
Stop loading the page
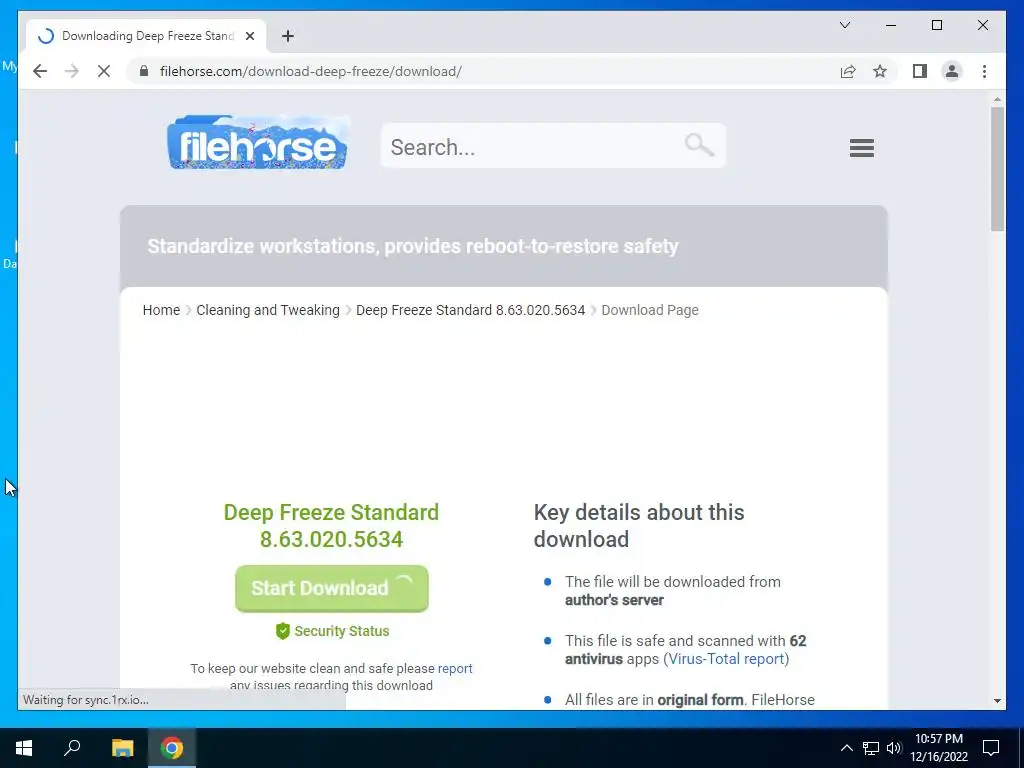(x=104, y=71)
